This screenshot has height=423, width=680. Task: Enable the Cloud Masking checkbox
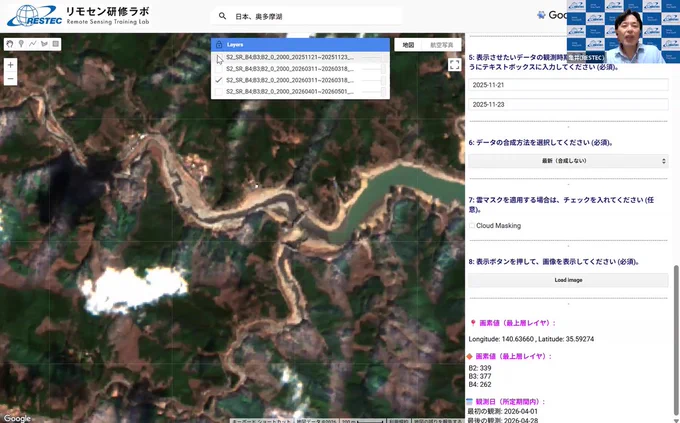(x=472, y=226)
